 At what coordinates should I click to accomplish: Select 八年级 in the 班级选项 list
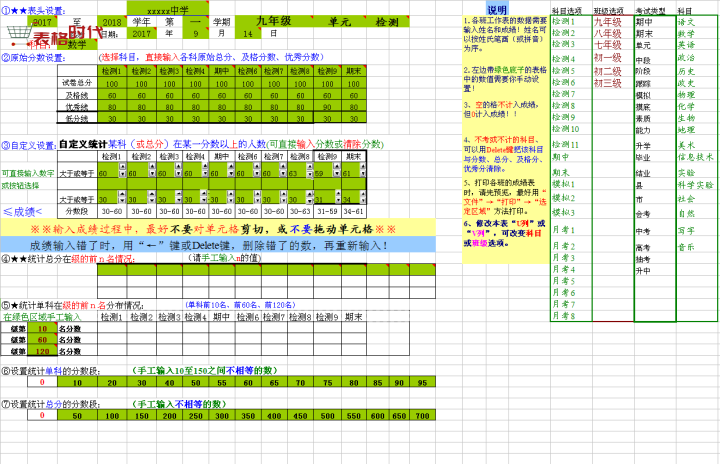(609, 33)
